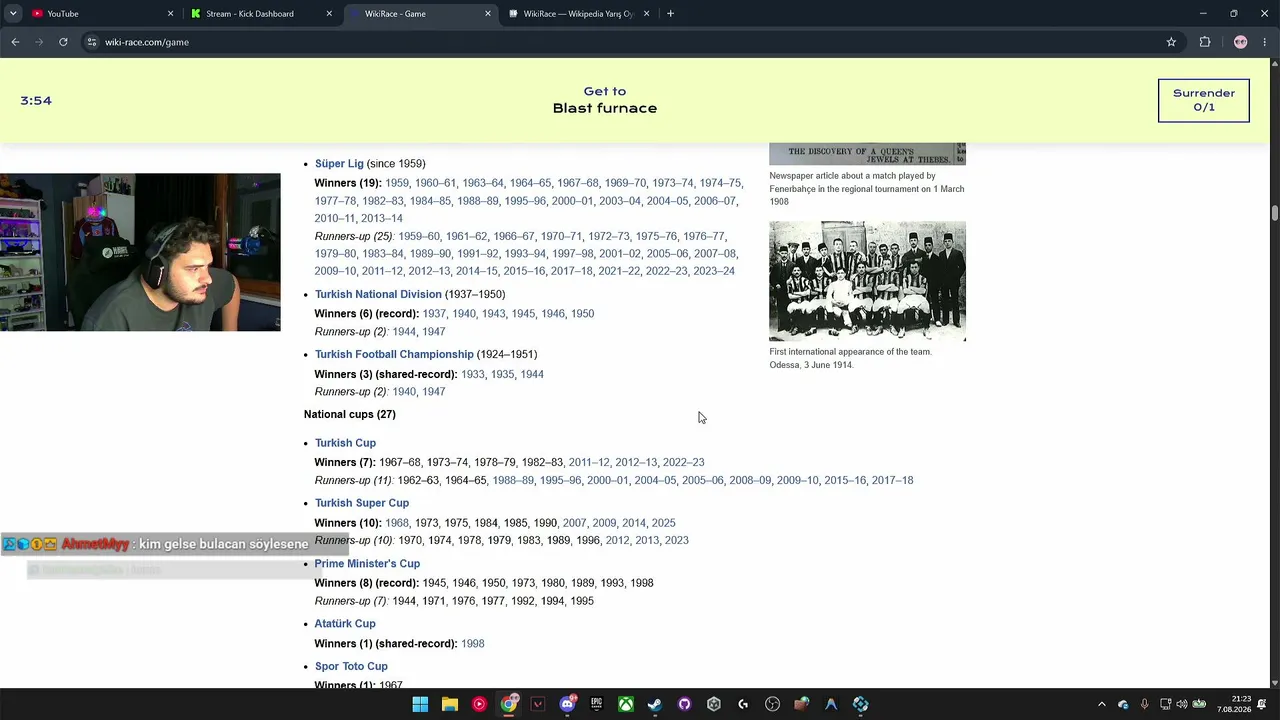Click the 'National cups (27)' heading
Image resolution: width=1280 pixels, height=720 pixels.
(x=350, y=414)
